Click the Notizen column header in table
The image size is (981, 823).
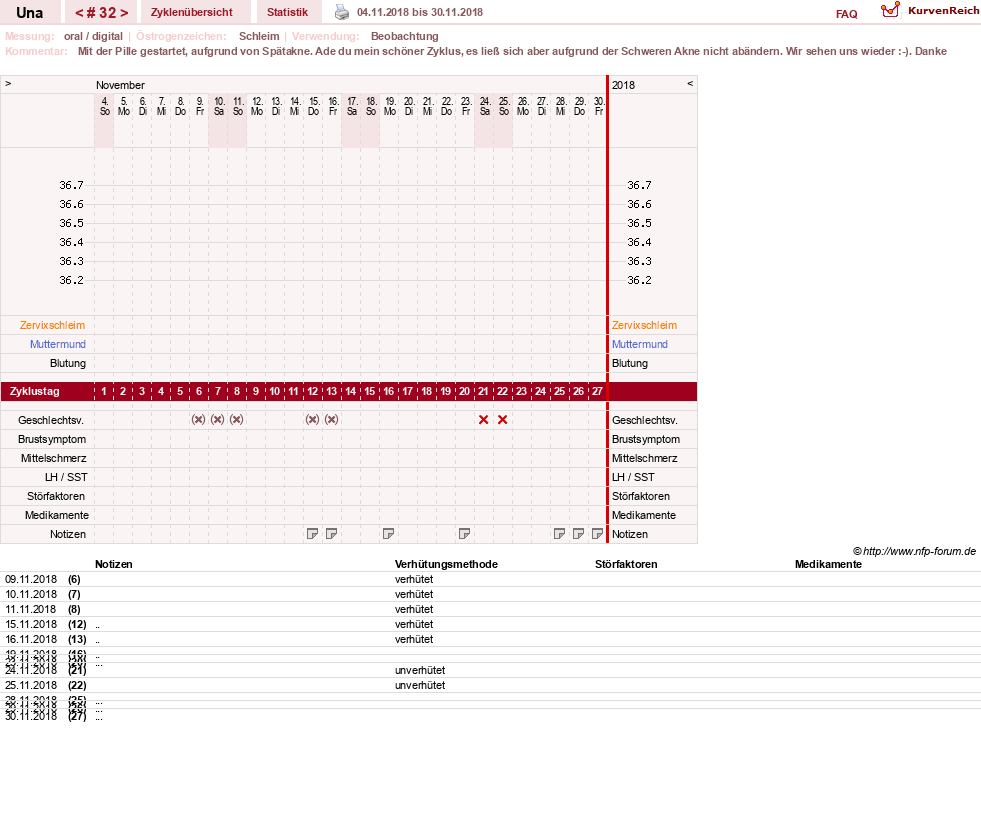click(114, 564)
